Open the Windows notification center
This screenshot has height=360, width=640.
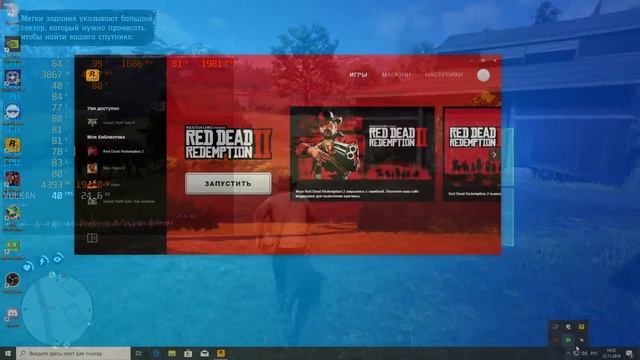[630, 353]
